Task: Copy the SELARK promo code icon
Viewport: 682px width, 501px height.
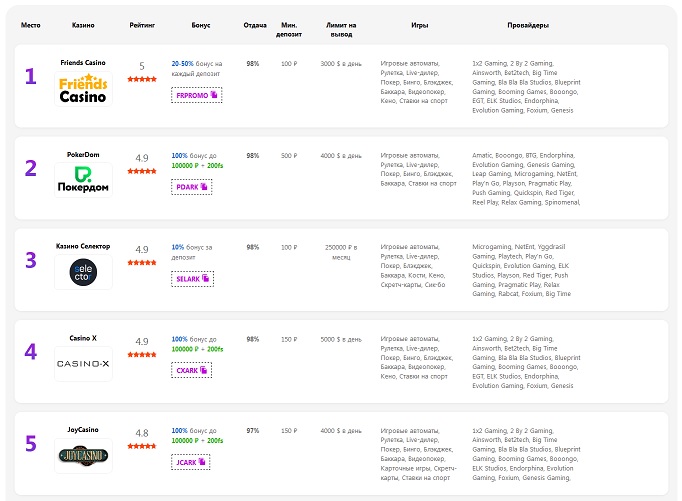Action: click(206, 278)
